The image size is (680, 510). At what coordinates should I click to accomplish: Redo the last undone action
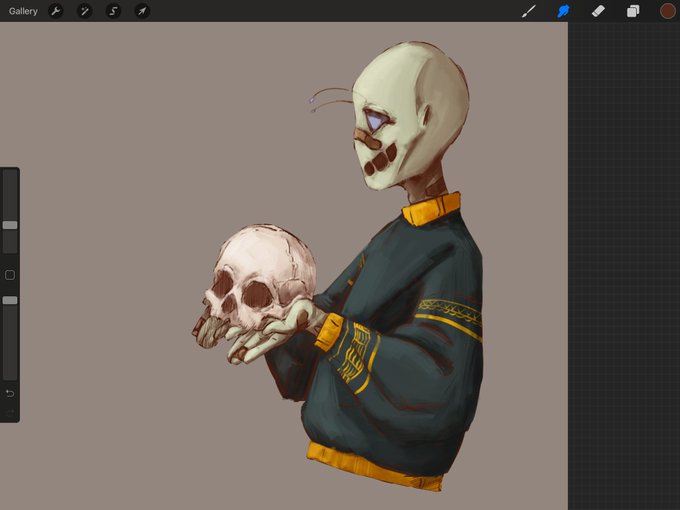click(10, 412)
